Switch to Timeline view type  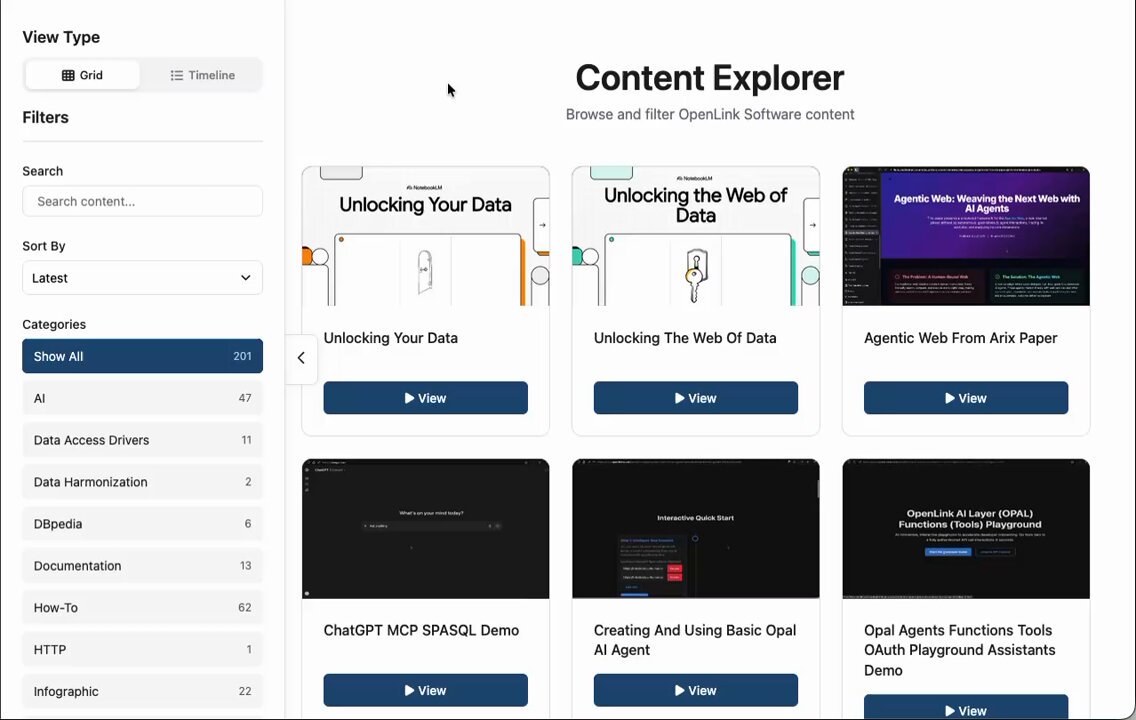coord(202,75)
